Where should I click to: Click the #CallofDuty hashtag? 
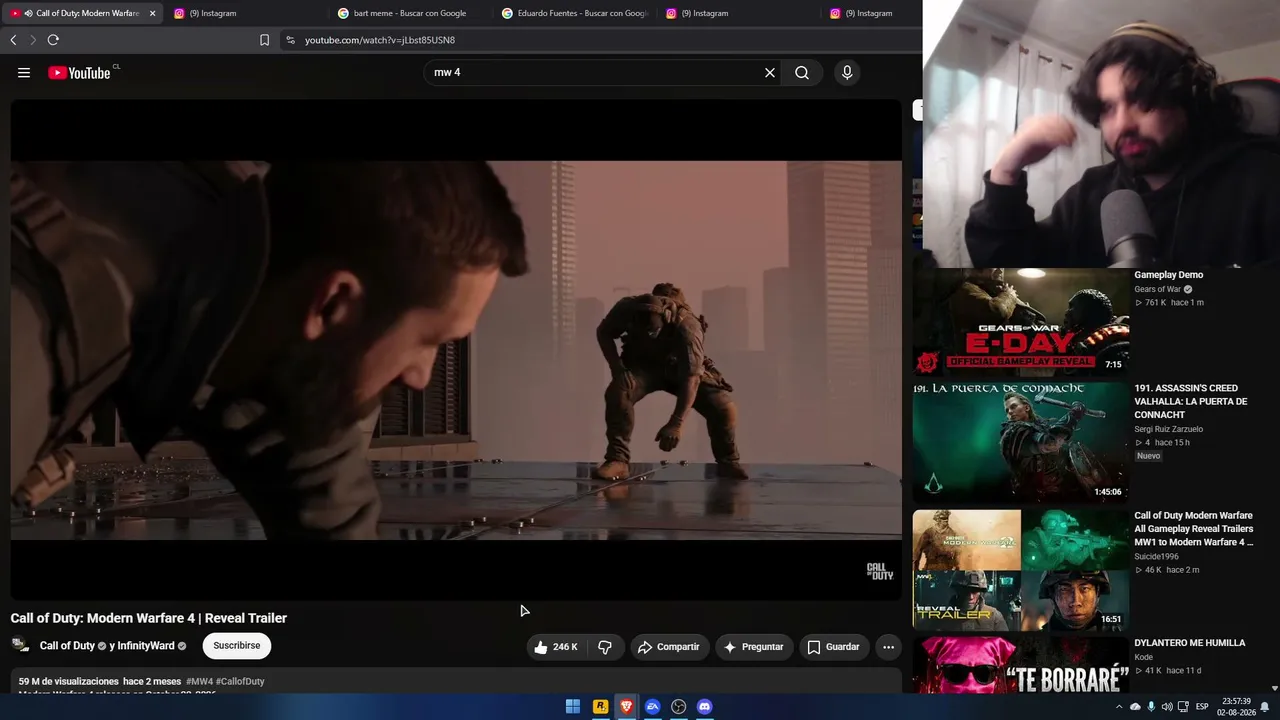pos(240,682)
